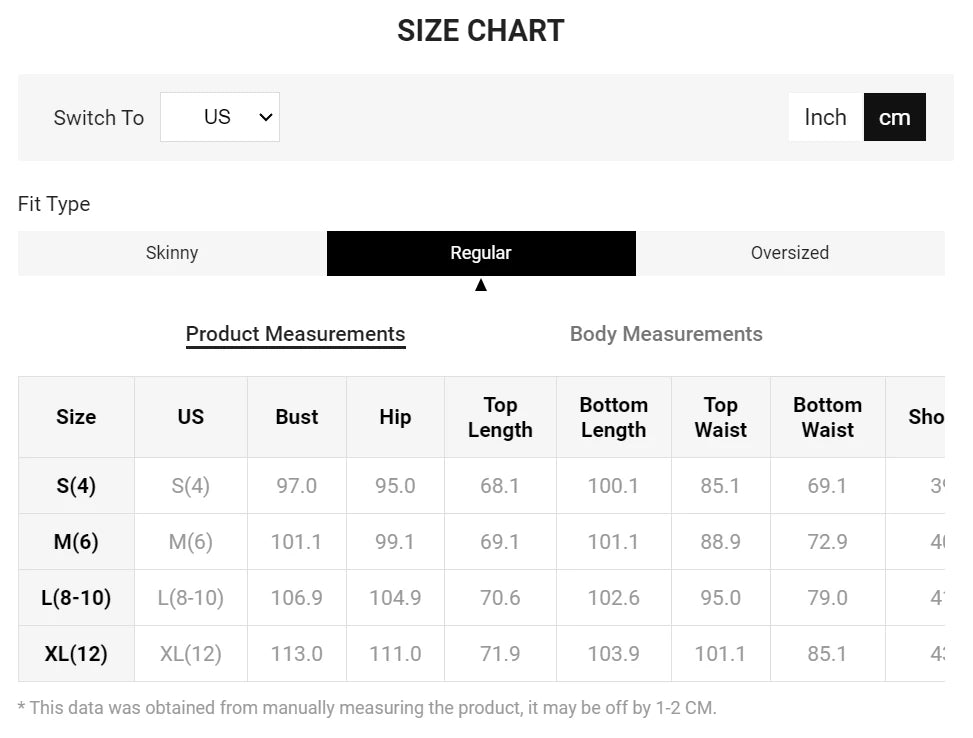973x738 pixels.
Task: Open the Product Measurements tab
Action: 296,334
